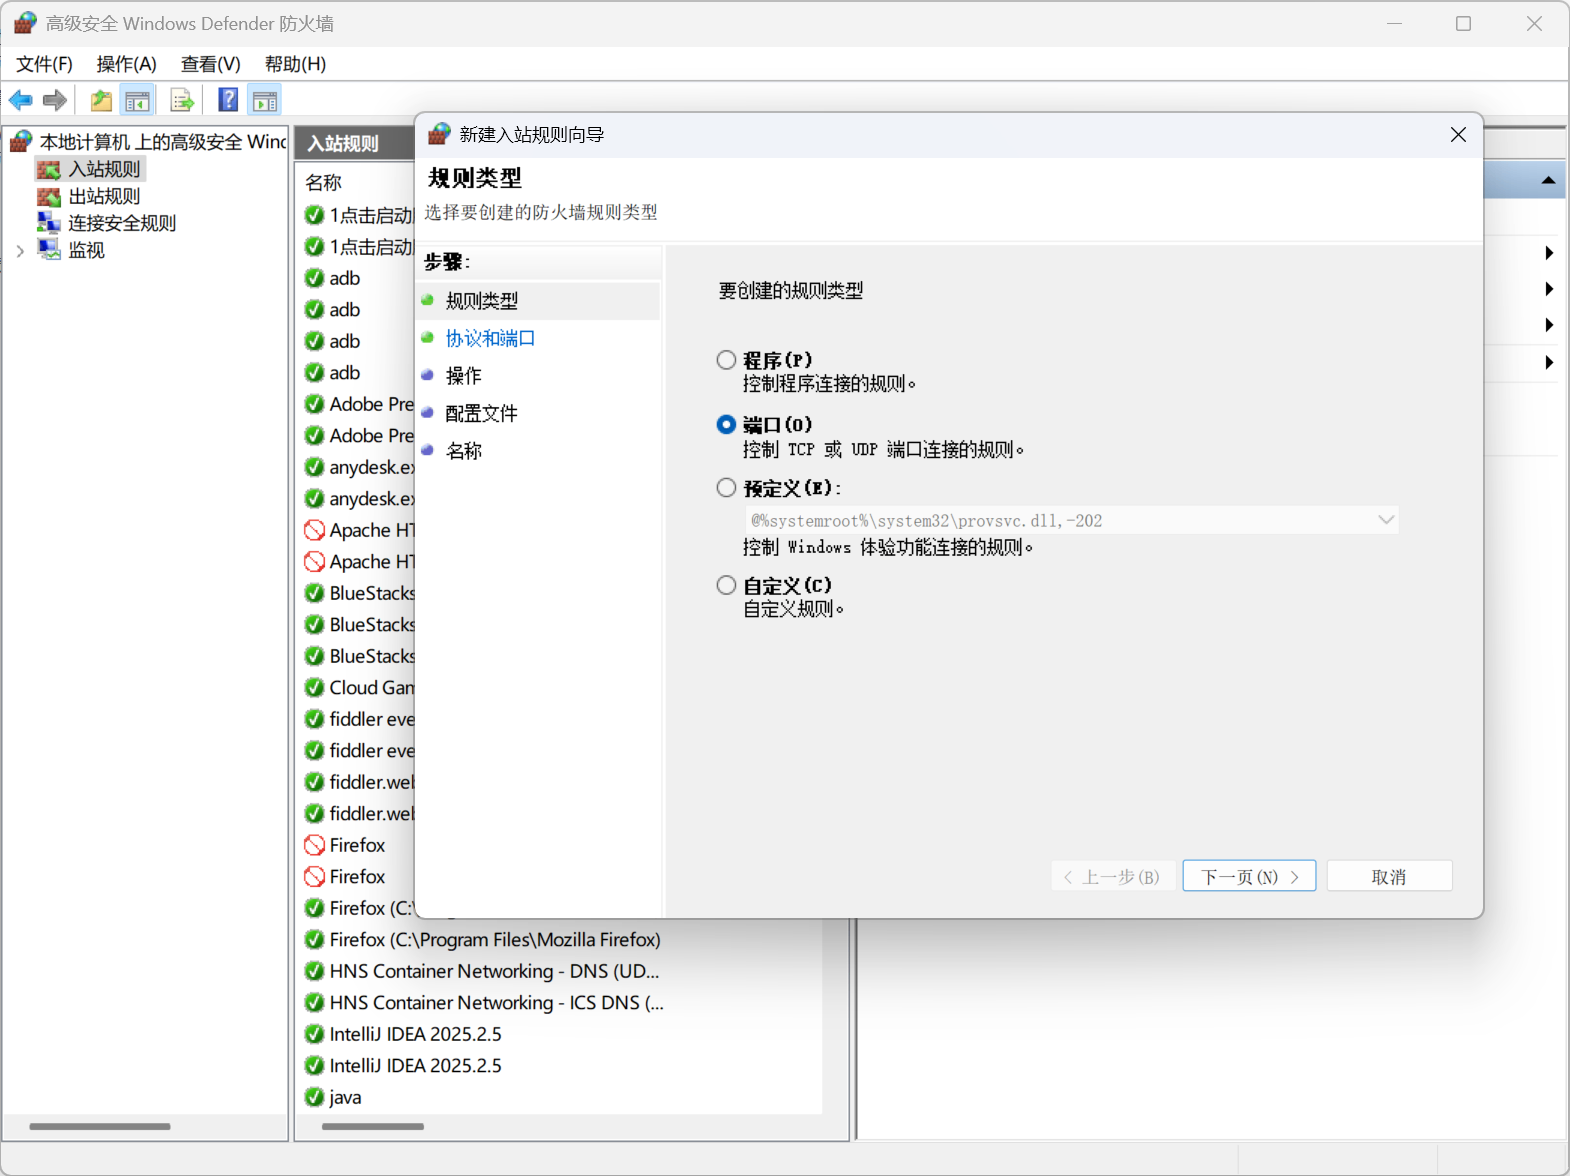Expand the 监视 tree node
This screenshot has width=1570, height=1176.
(20, 250)
